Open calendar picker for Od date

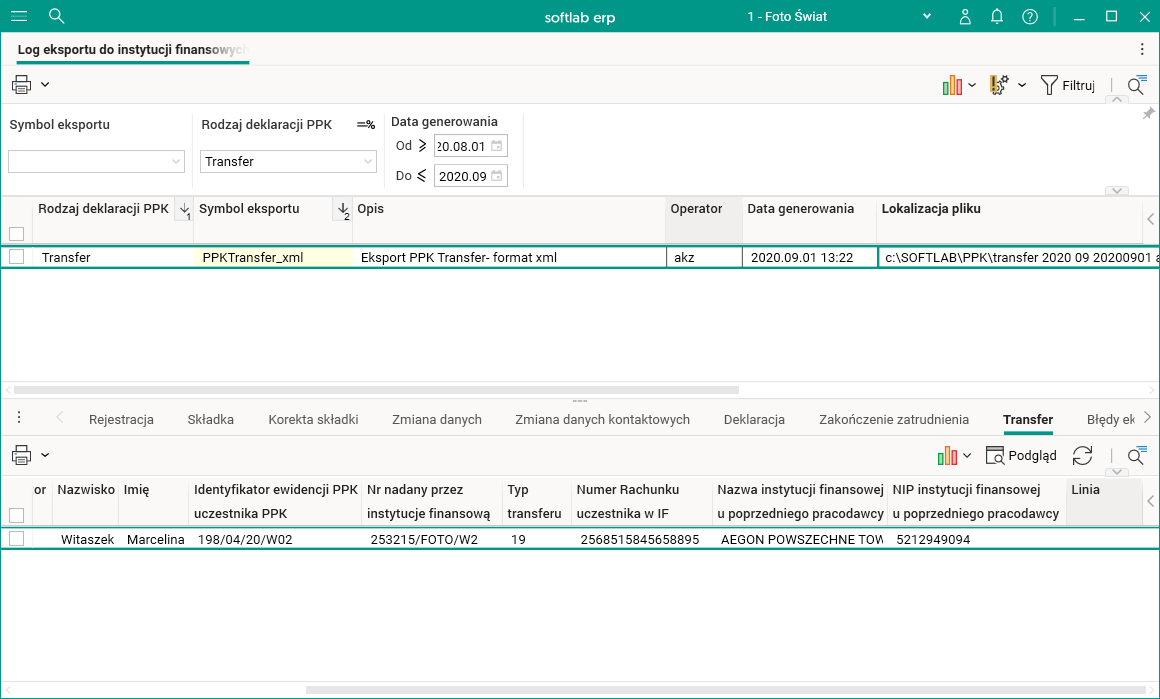(497, 146)
